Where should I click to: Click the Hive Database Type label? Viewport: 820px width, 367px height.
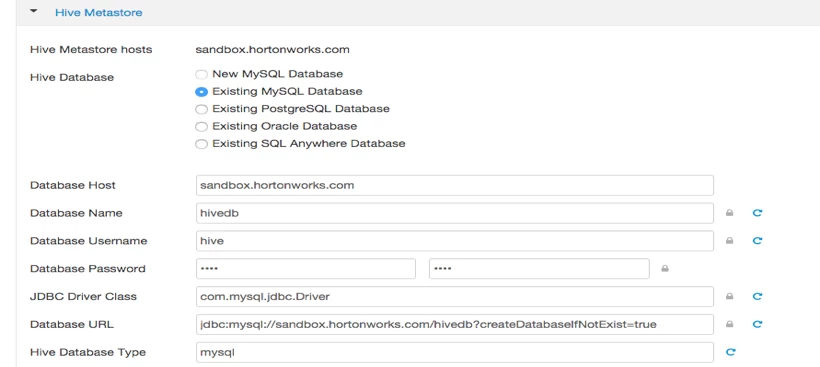(x=87, y=352)
